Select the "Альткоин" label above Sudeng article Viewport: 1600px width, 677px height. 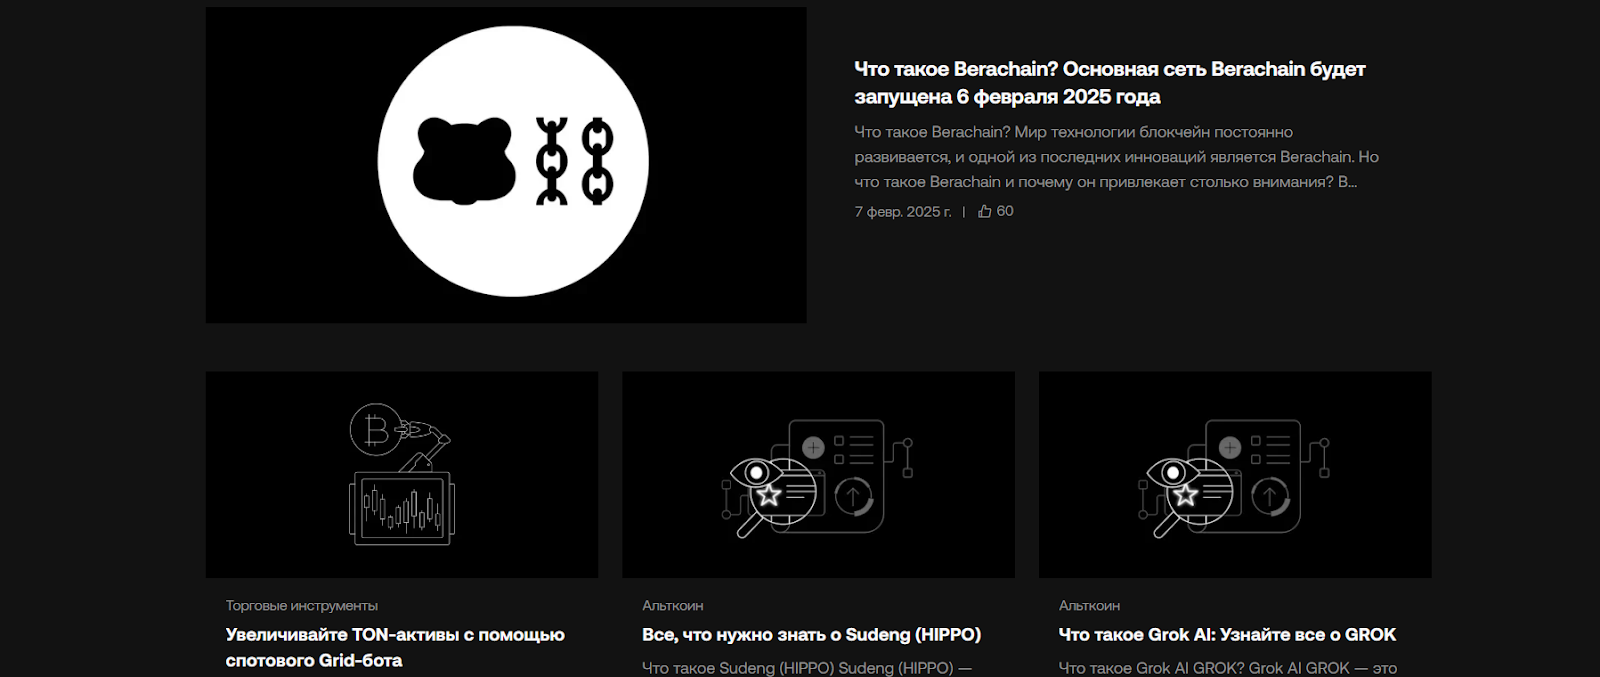tap(673, 606)
